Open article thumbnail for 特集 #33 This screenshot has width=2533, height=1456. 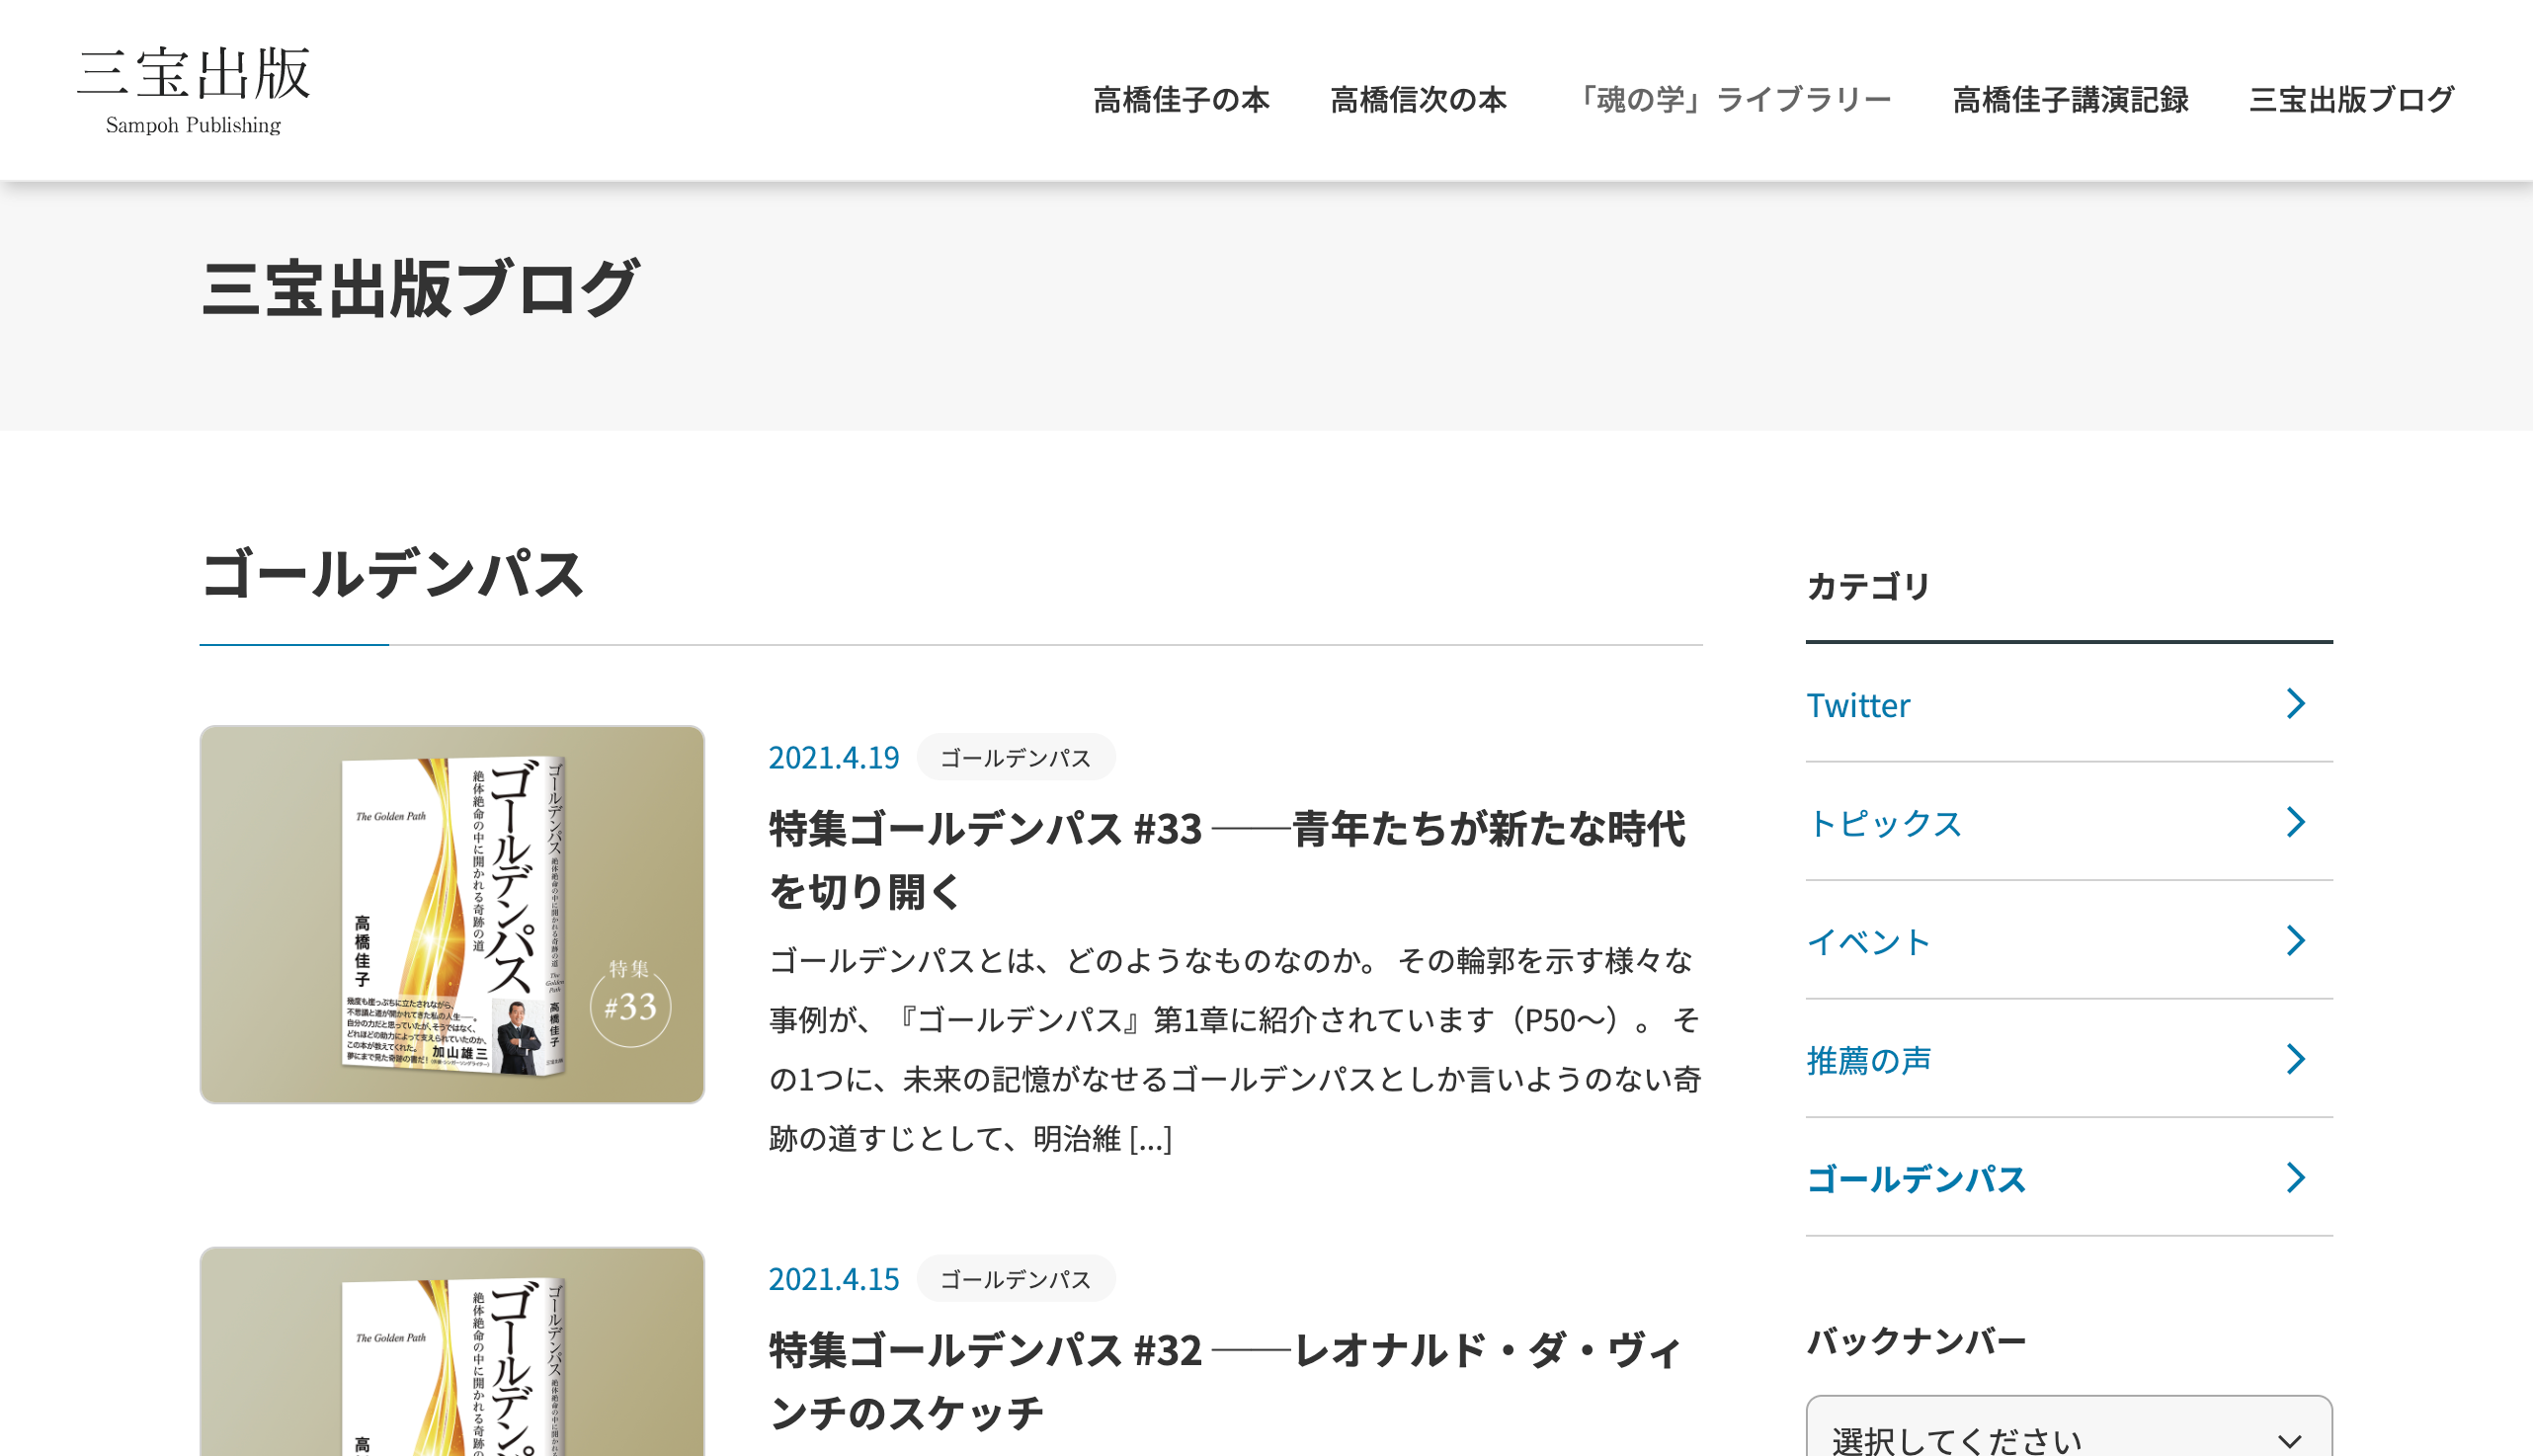pos(452,915)
